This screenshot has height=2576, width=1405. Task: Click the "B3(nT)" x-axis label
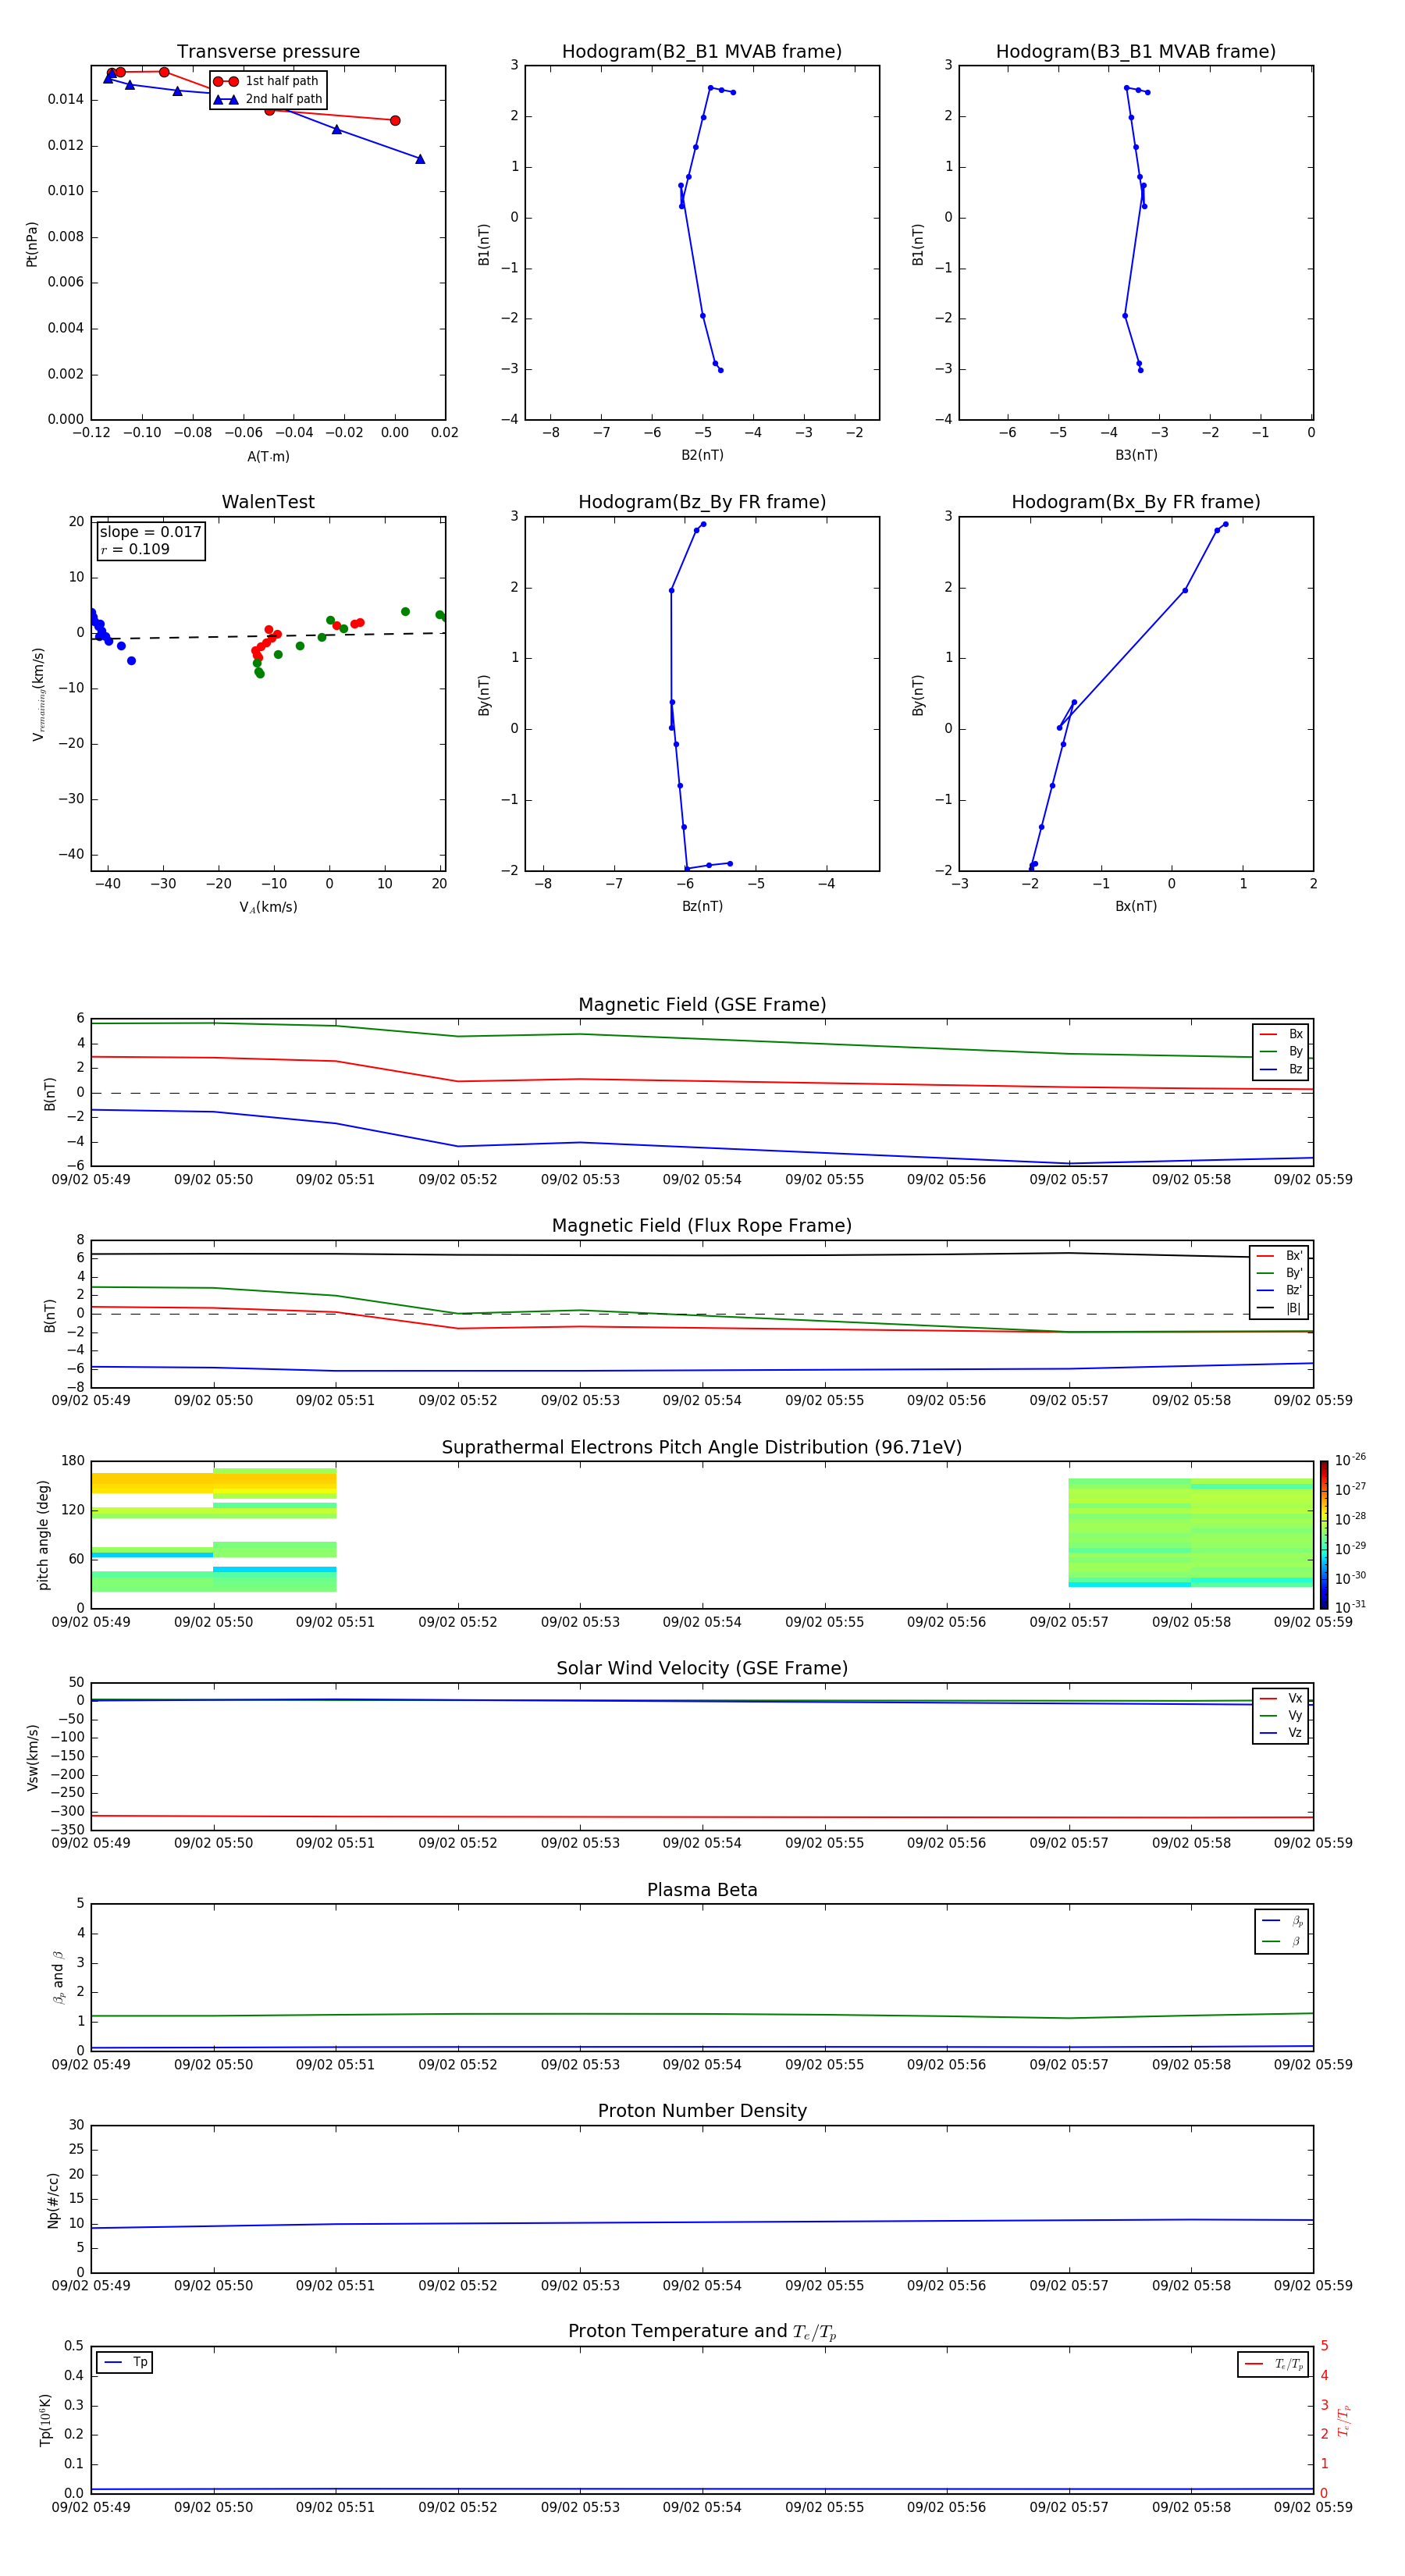[x=1136, y=455]
